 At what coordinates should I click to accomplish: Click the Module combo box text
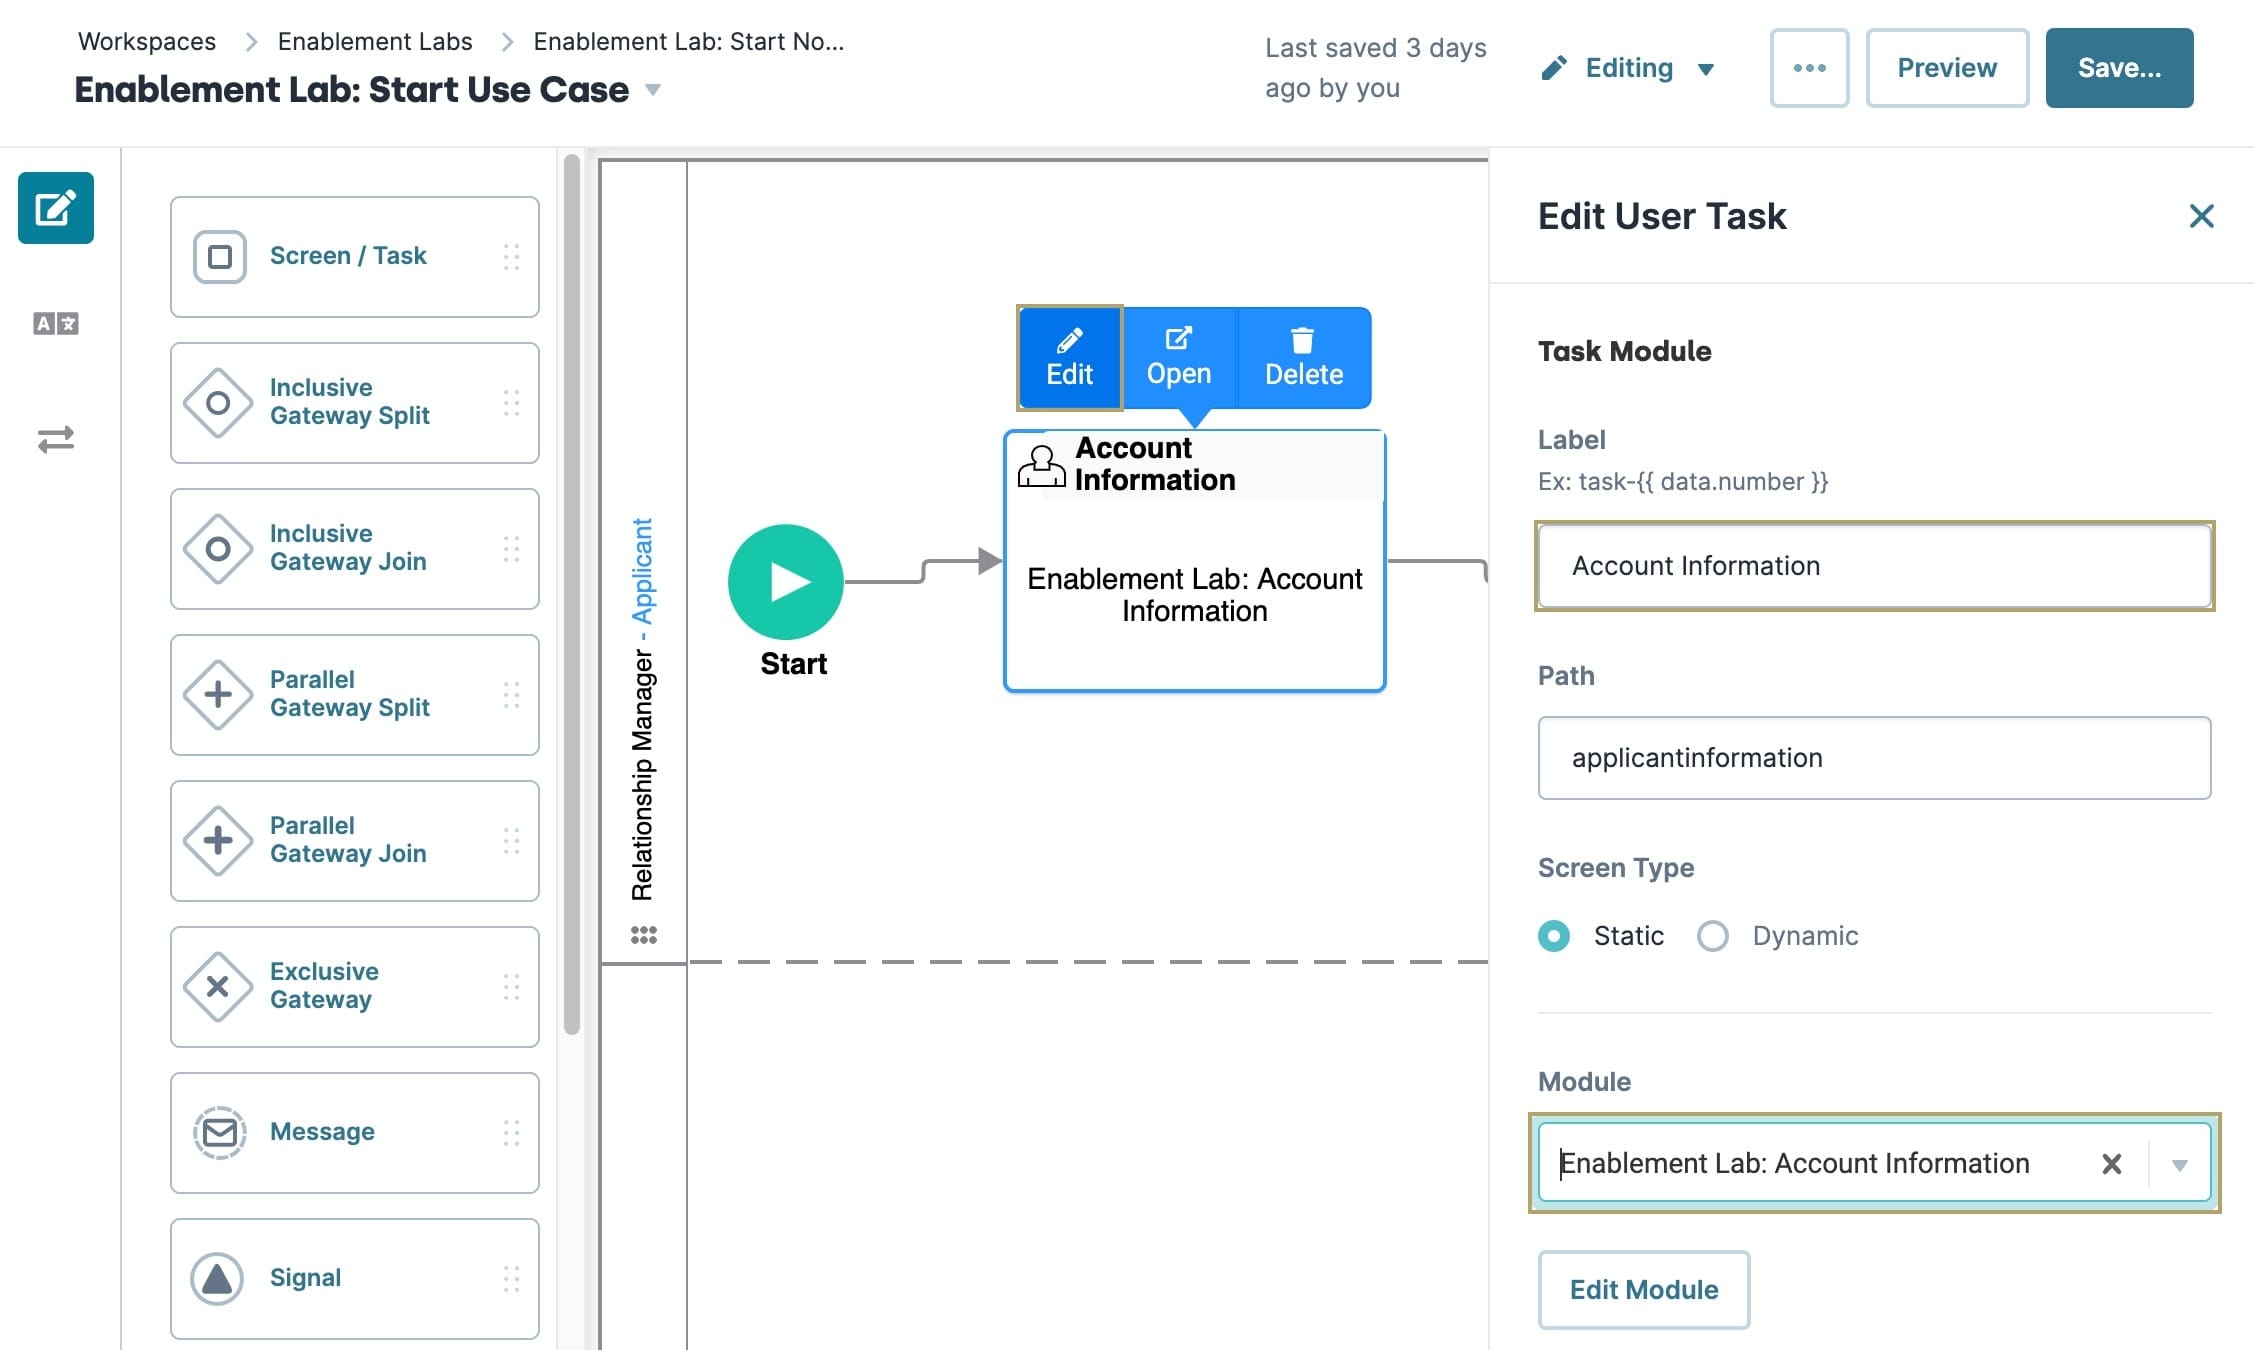[x=1795, y=1164]
